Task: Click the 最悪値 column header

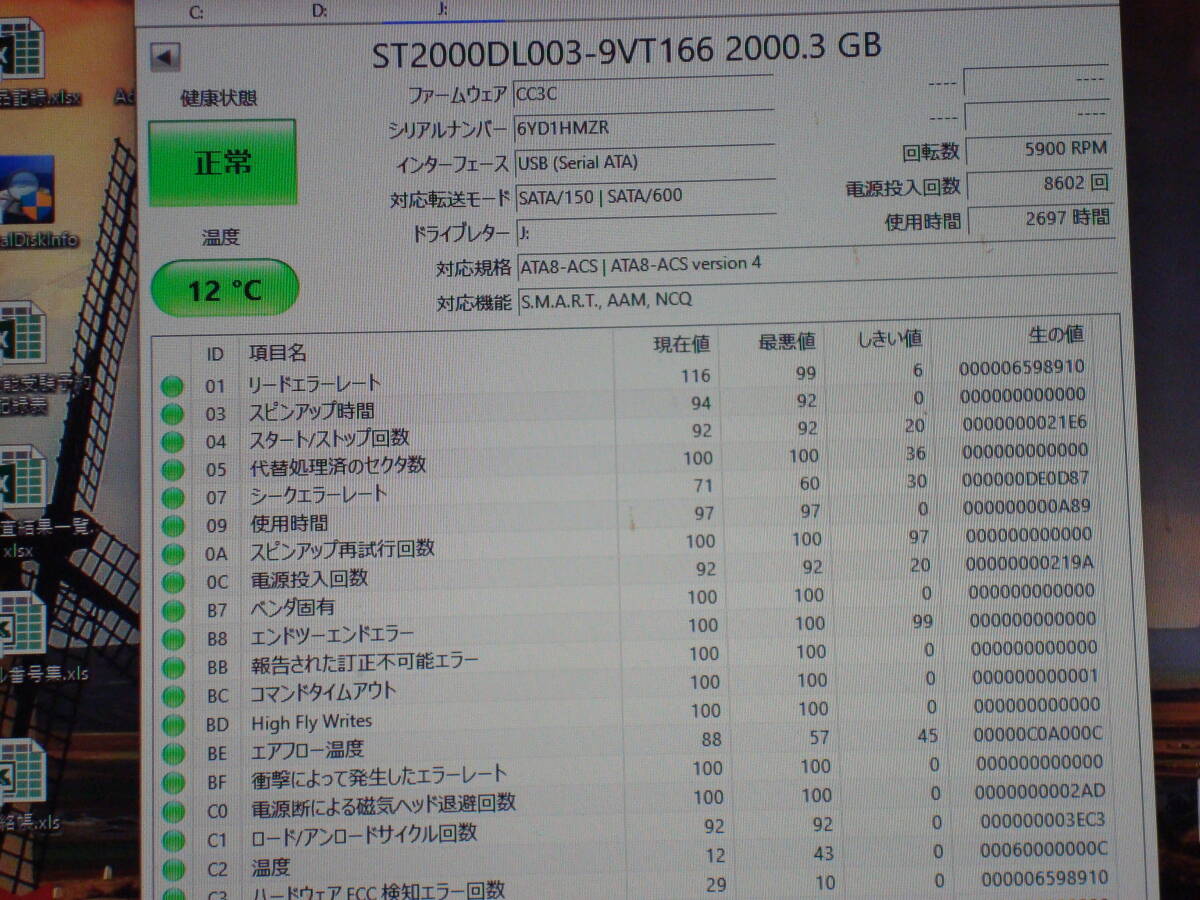Action: (x=787, y=341)
